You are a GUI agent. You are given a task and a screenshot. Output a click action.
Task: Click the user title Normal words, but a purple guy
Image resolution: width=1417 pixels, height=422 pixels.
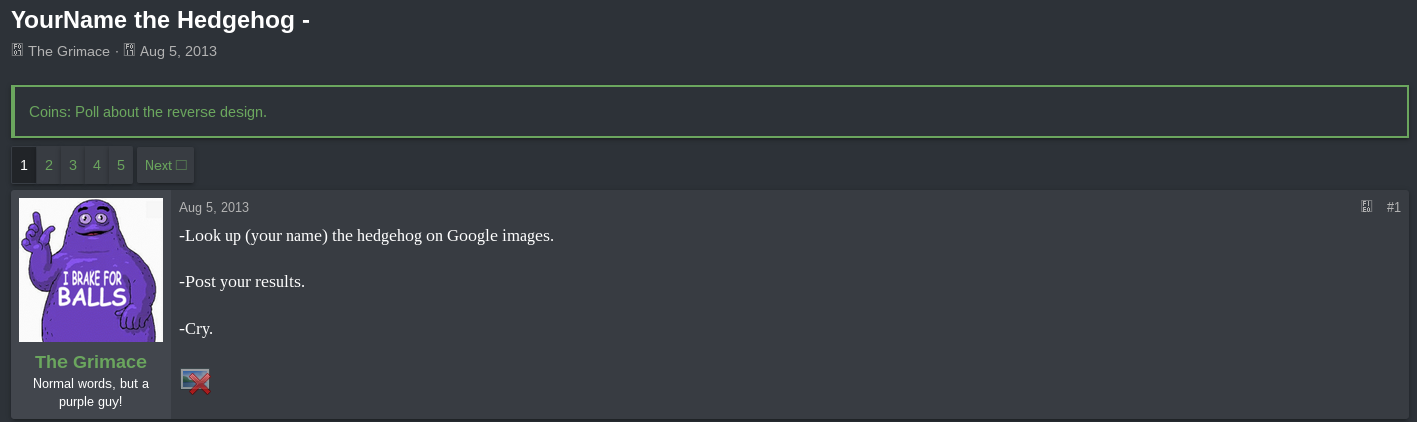pos(91,392)
